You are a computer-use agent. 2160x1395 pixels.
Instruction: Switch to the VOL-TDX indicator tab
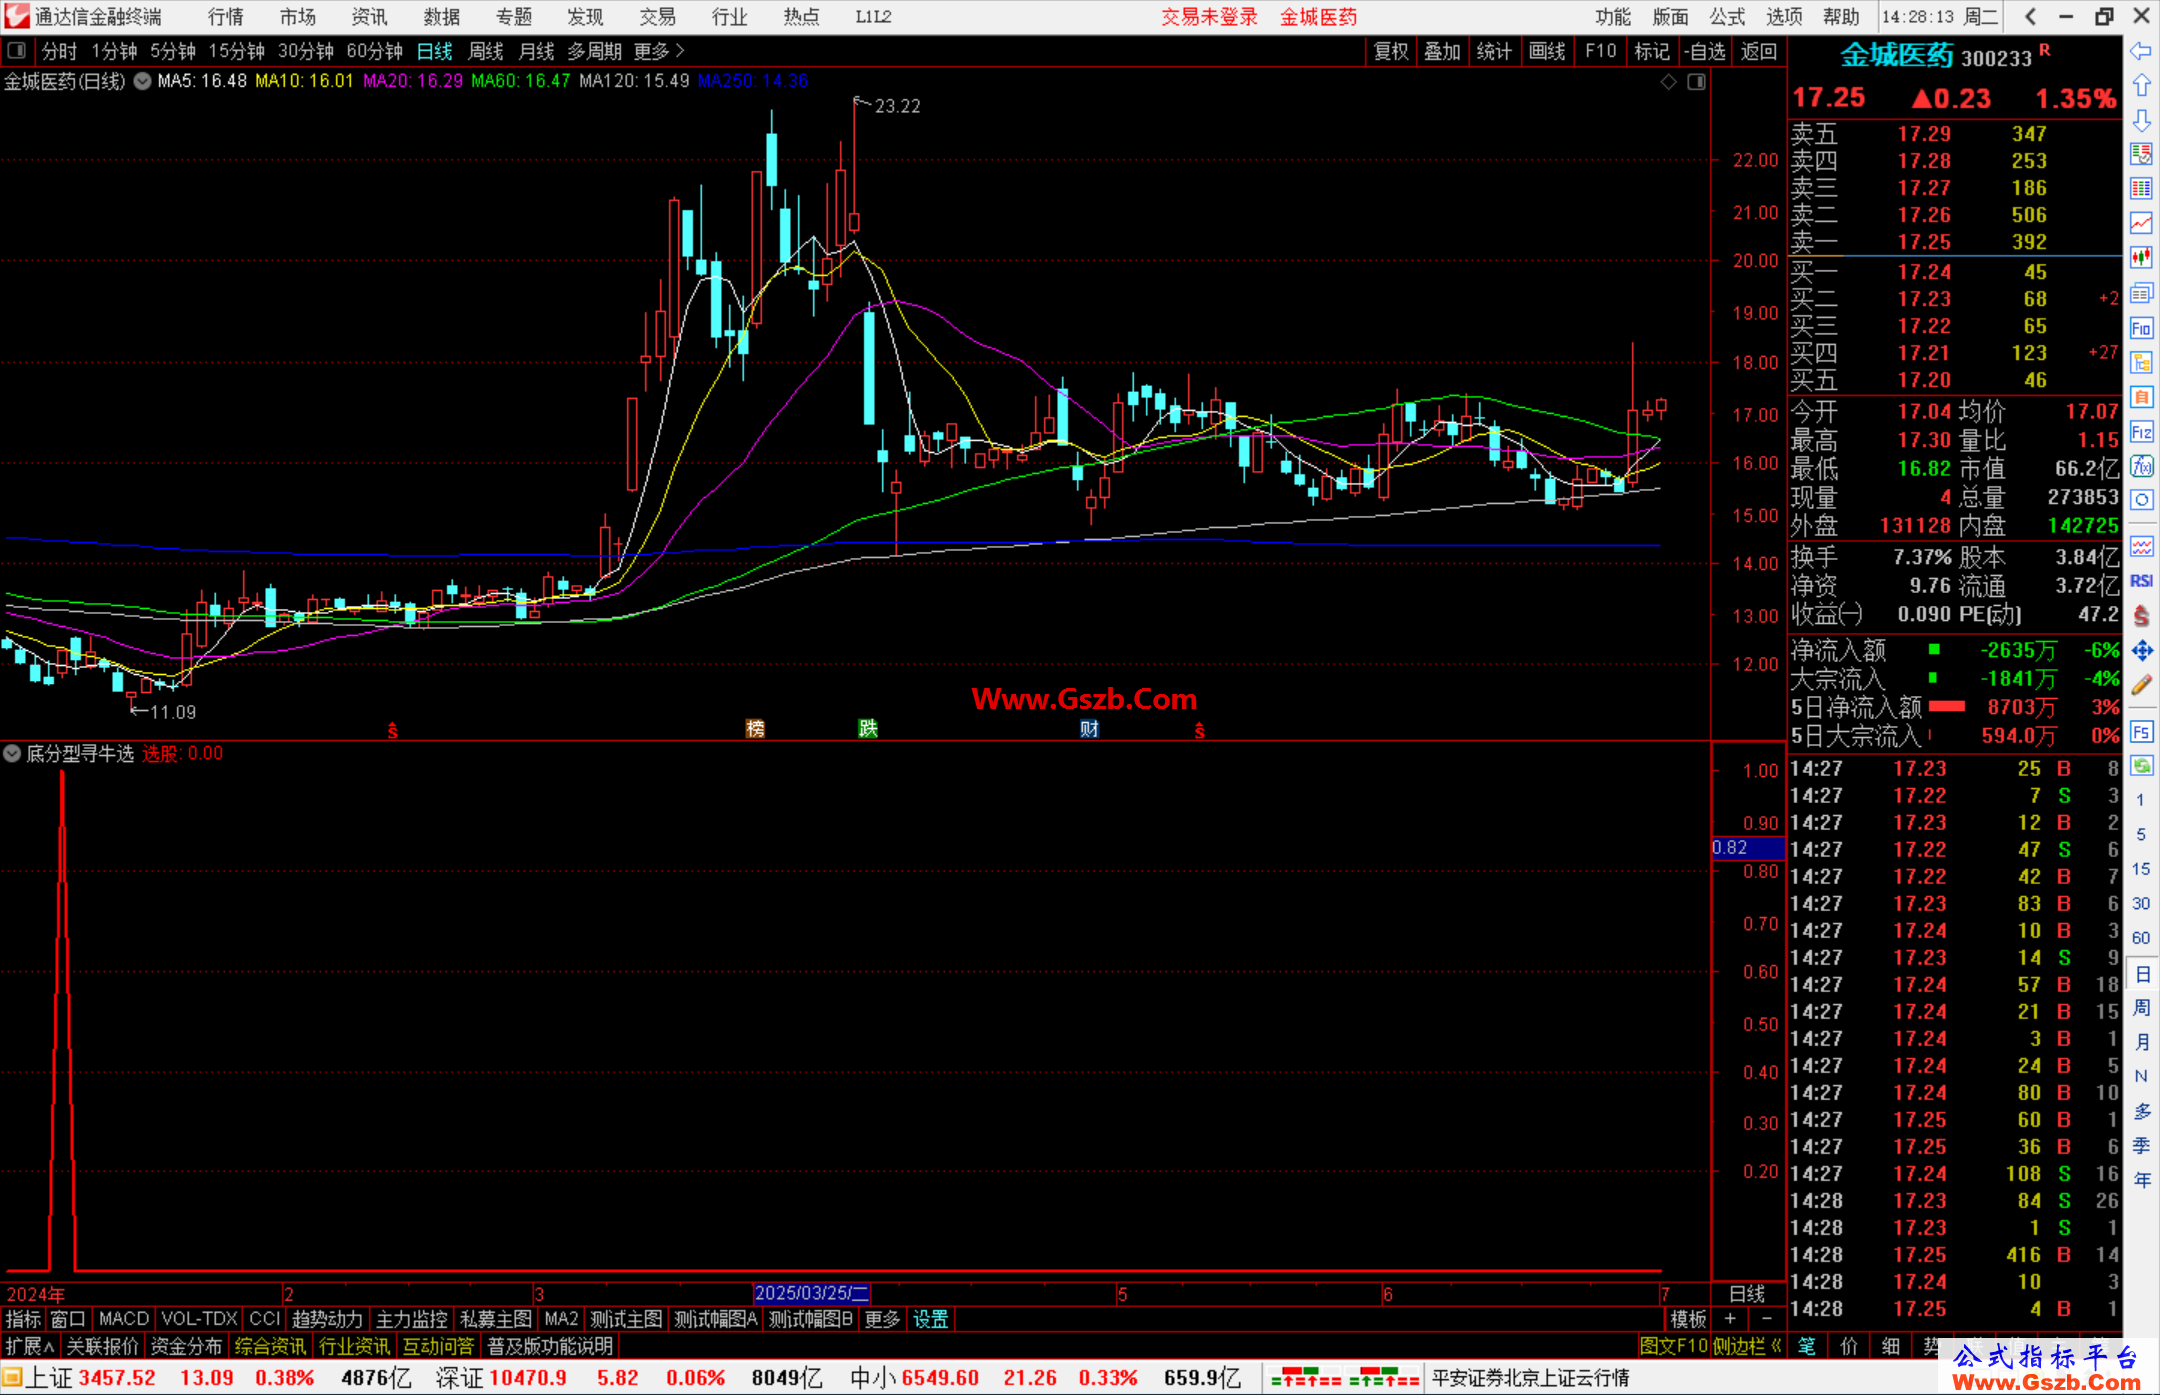(200, 1319)
